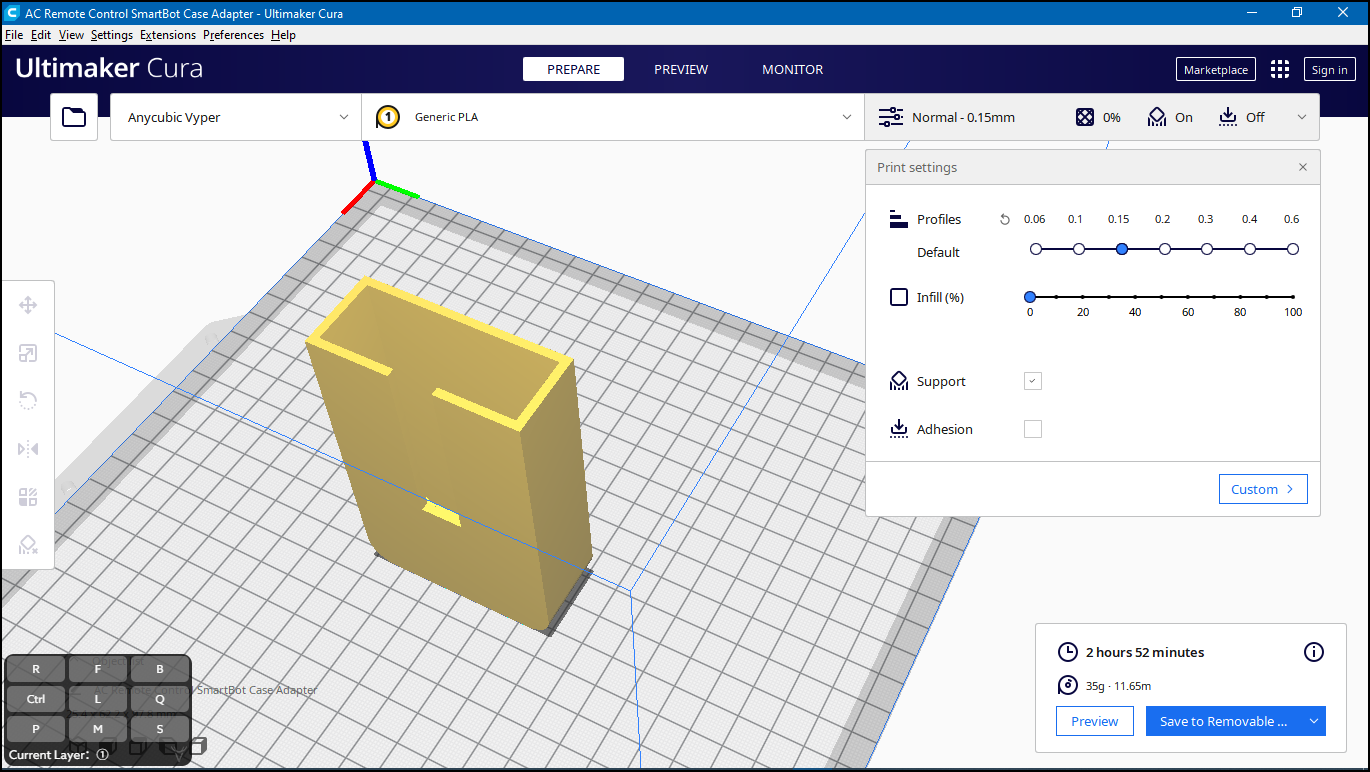
Task: Click the S key on overlay keypad
Action: click(160, 729)
